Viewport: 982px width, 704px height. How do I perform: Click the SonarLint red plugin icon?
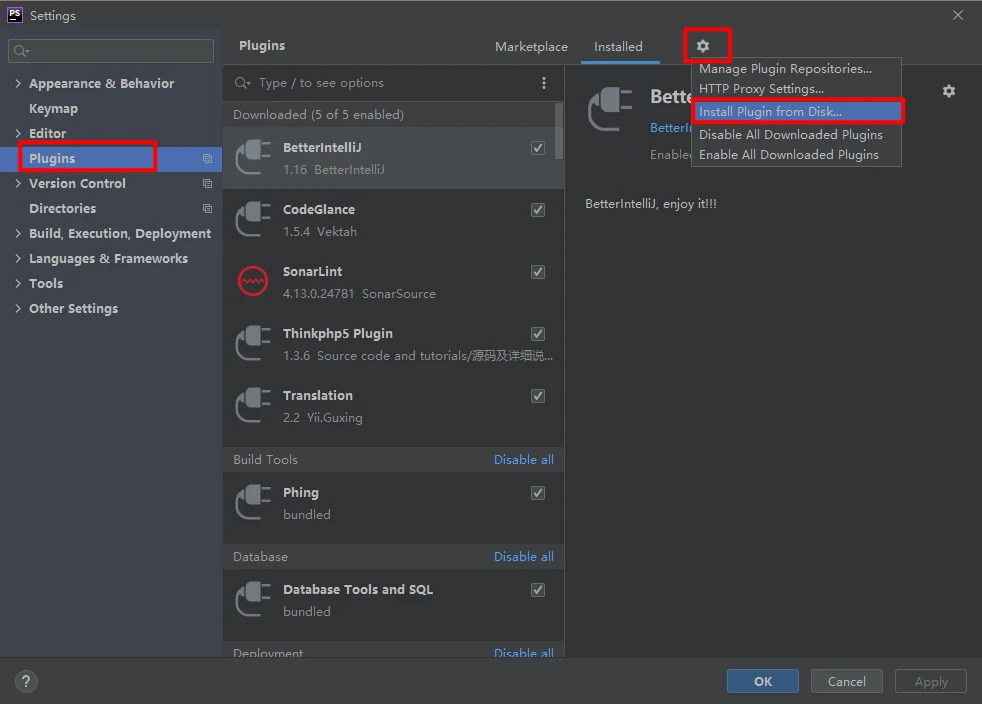pyautogui.click(x=253, y=282)
